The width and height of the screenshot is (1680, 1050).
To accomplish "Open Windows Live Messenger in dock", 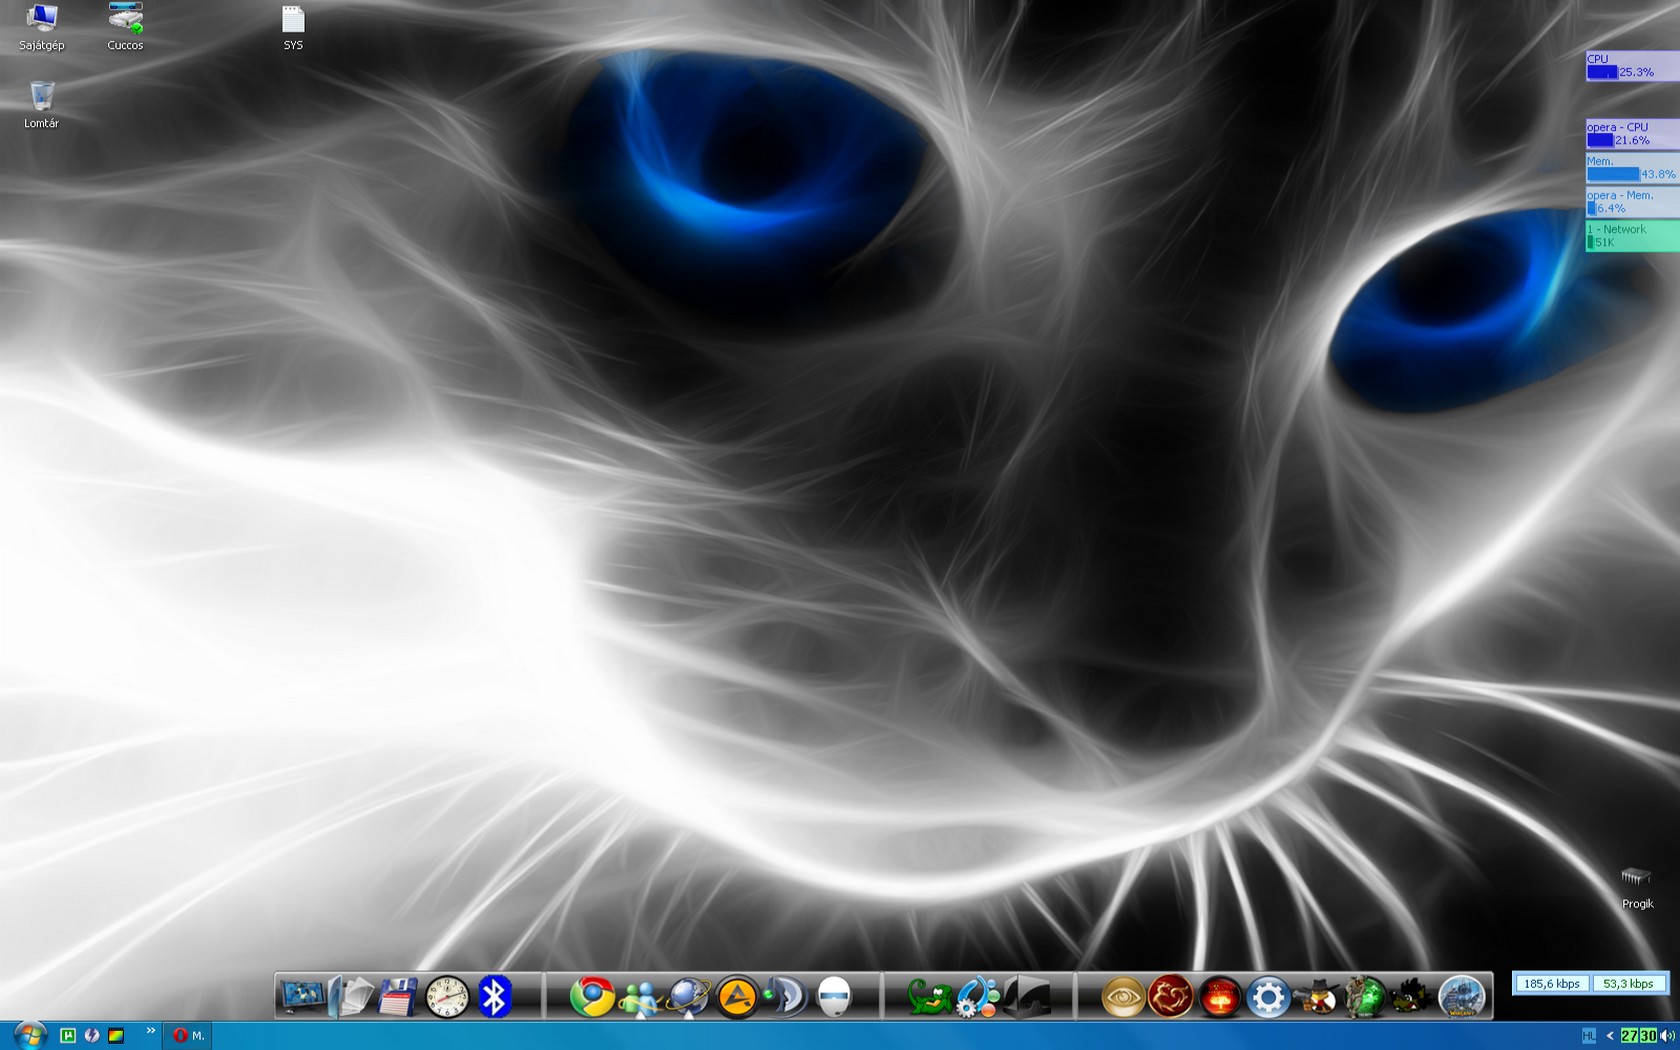I will pyautogui.click(x=640, y=997).
